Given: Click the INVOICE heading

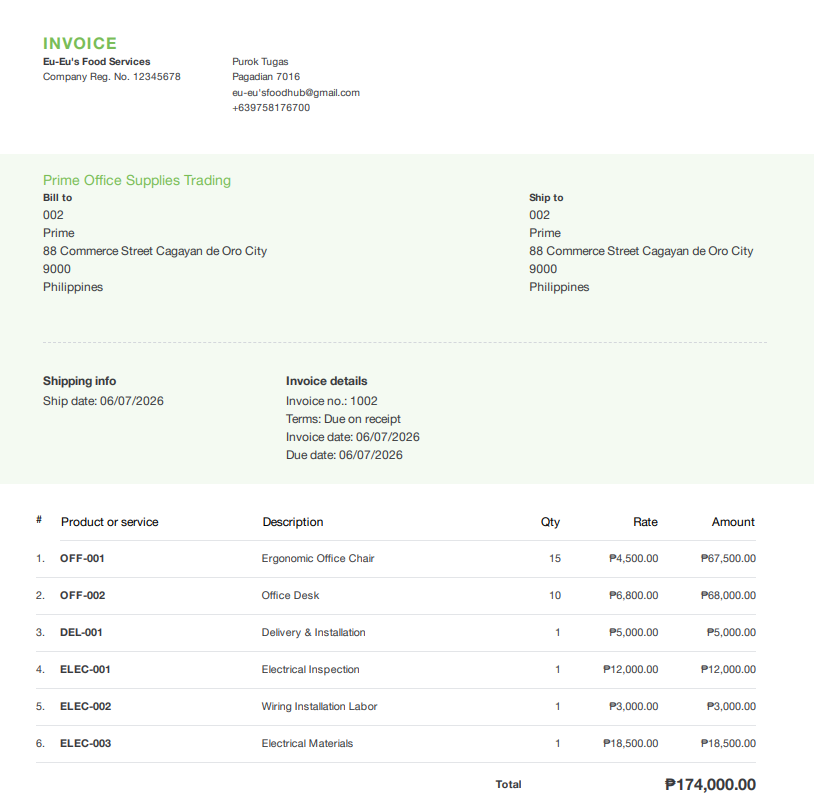Looking at the screenshot, I should pyautogui.click(x=80, y=43).
